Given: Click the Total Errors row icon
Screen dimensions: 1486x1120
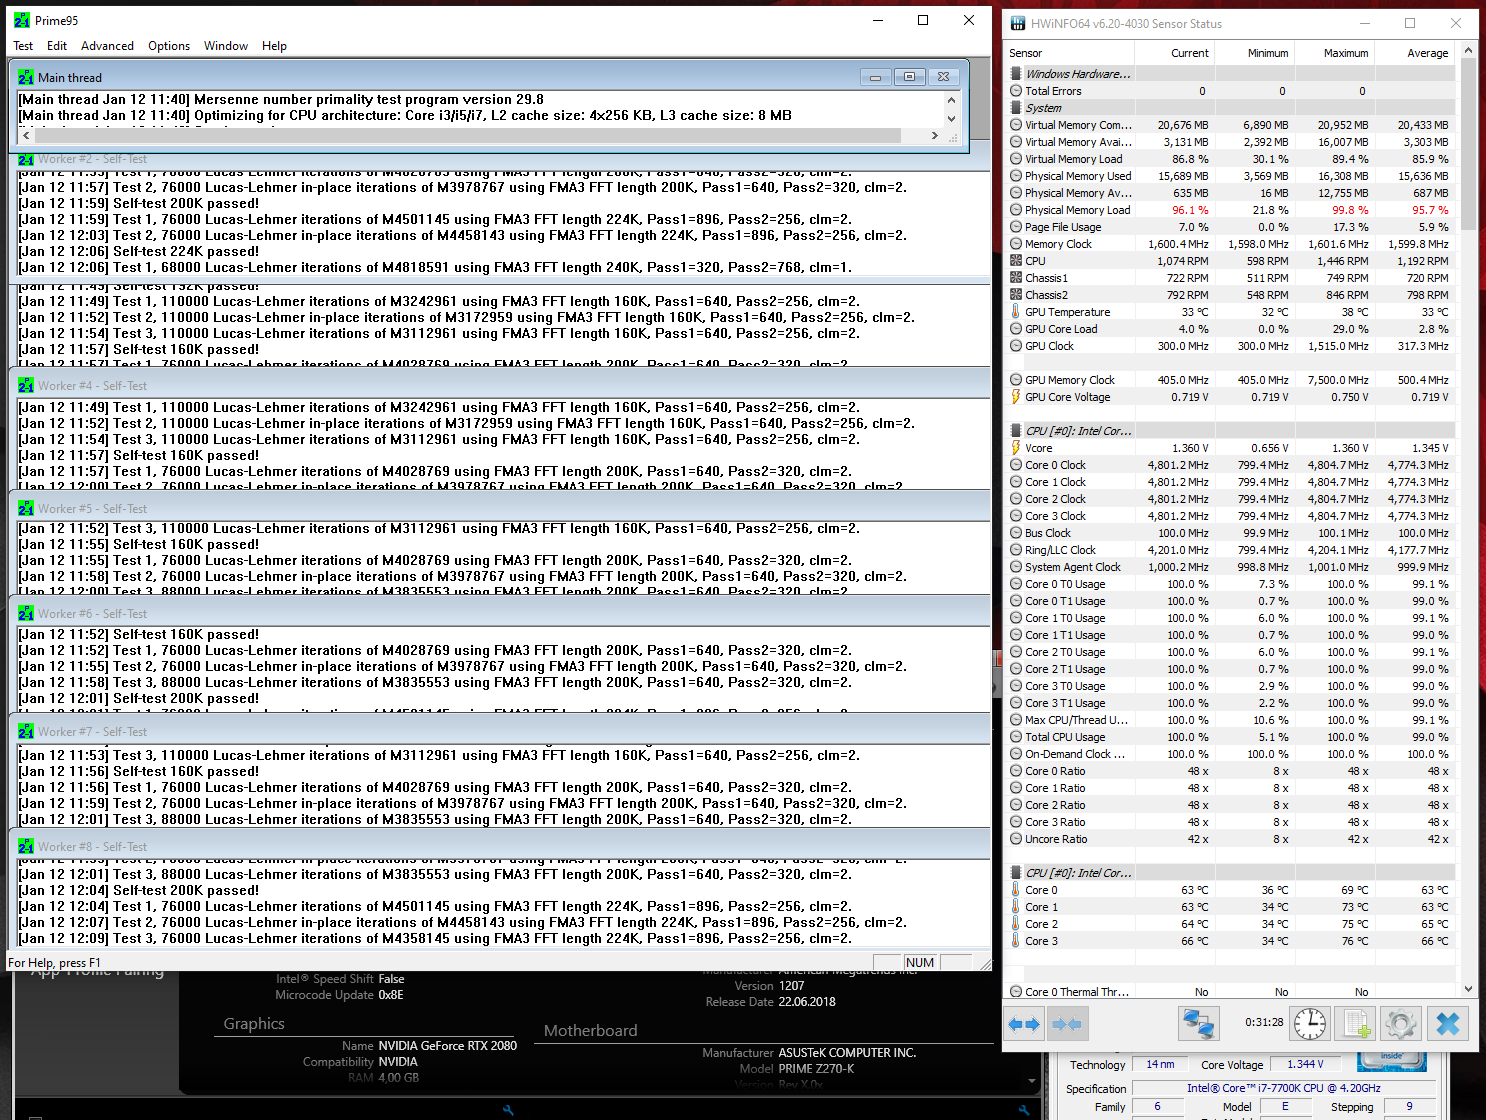Looking at the screenshot, I should tap(1016, 91).
